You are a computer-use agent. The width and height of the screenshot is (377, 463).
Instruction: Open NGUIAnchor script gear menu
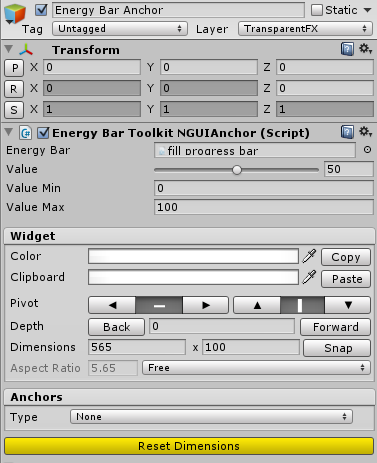tap(366, 132)
